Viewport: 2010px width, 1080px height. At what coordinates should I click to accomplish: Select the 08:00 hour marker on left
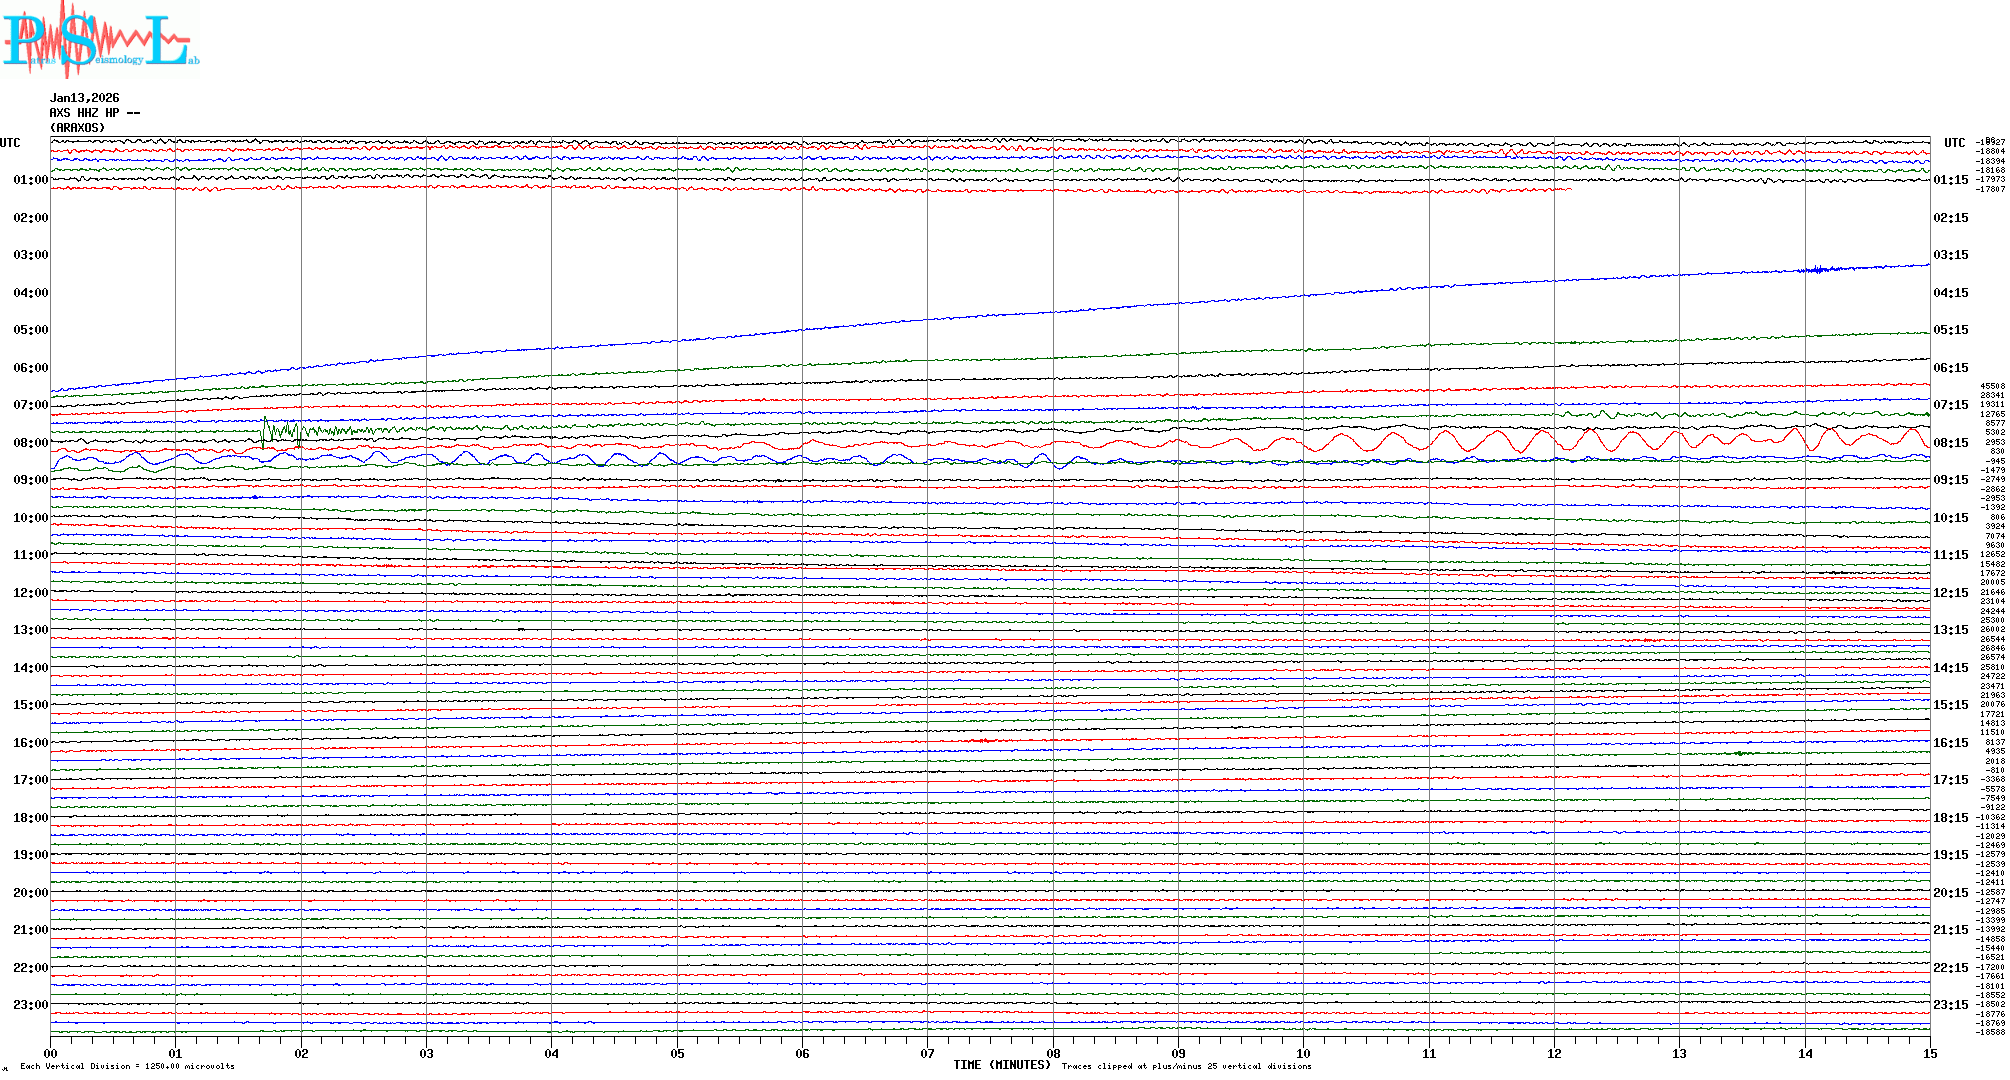(x=30, y=443)
